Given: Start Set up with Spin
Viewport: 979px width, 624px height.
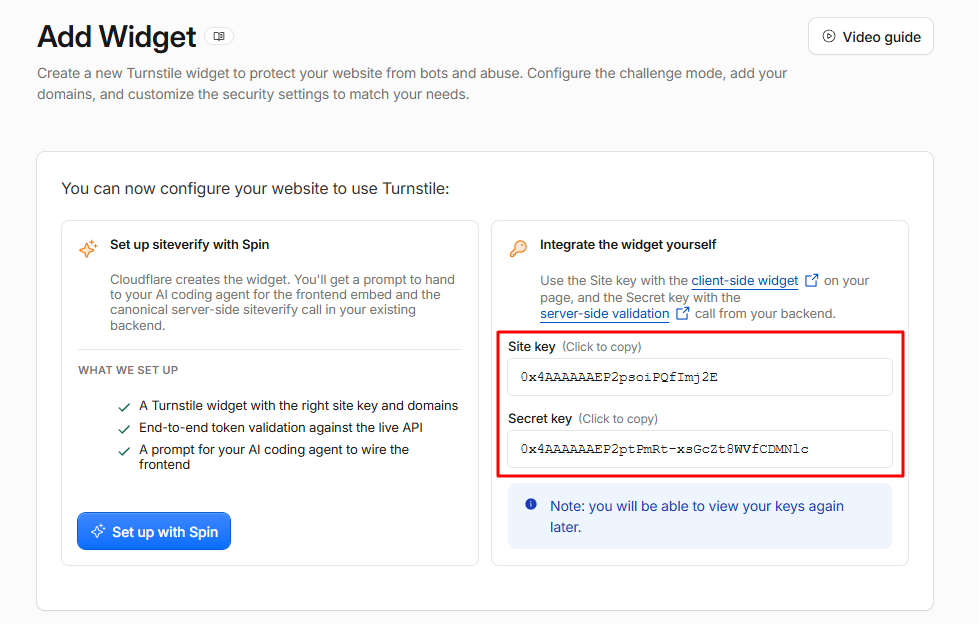Looking at the screenshot, I should [x=154, y=532].
